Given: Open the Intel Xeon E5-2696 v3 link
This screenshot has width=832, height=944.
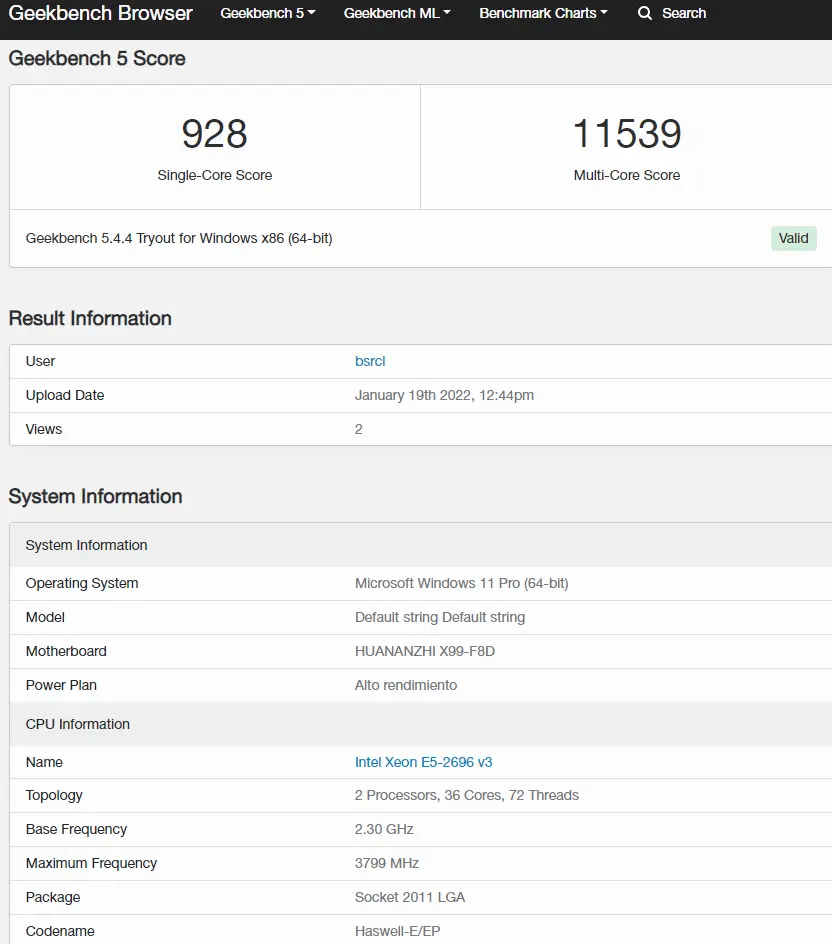Looking at the screenshot, I should pos(424,762).
